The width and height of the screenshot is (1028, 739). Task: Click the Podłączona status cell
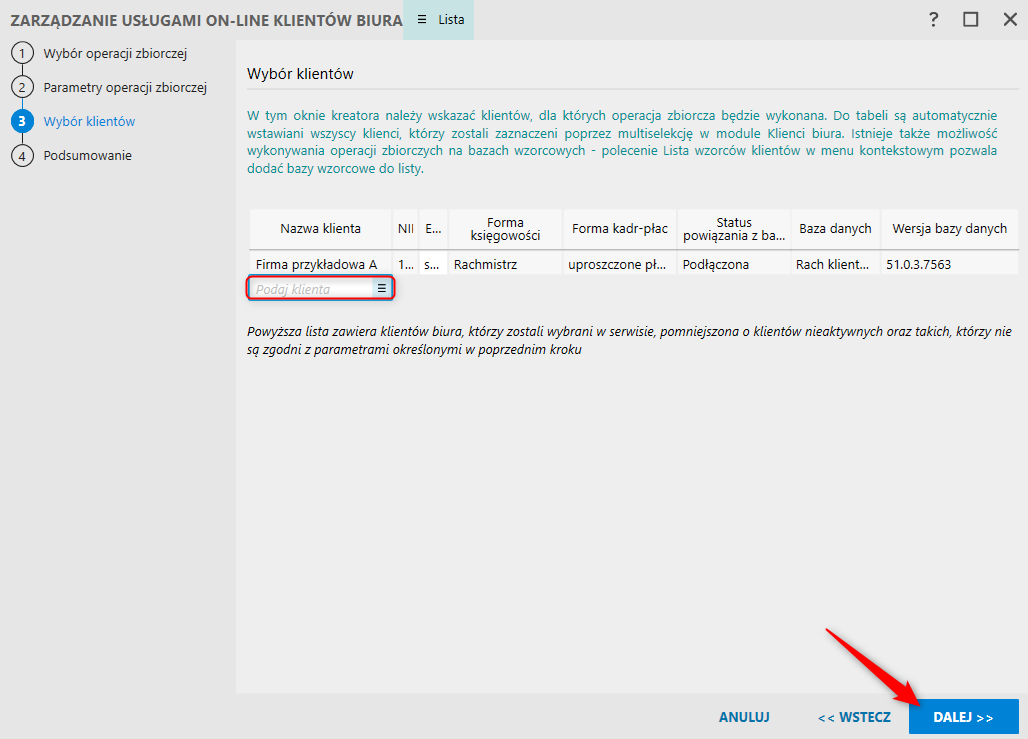pyautogui.click(x=734, y=264)
